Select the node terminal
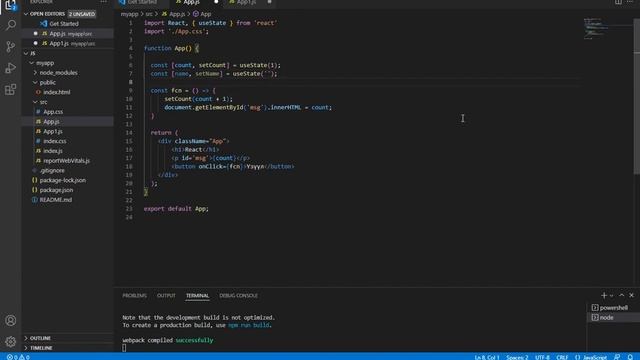 point(613,317)
